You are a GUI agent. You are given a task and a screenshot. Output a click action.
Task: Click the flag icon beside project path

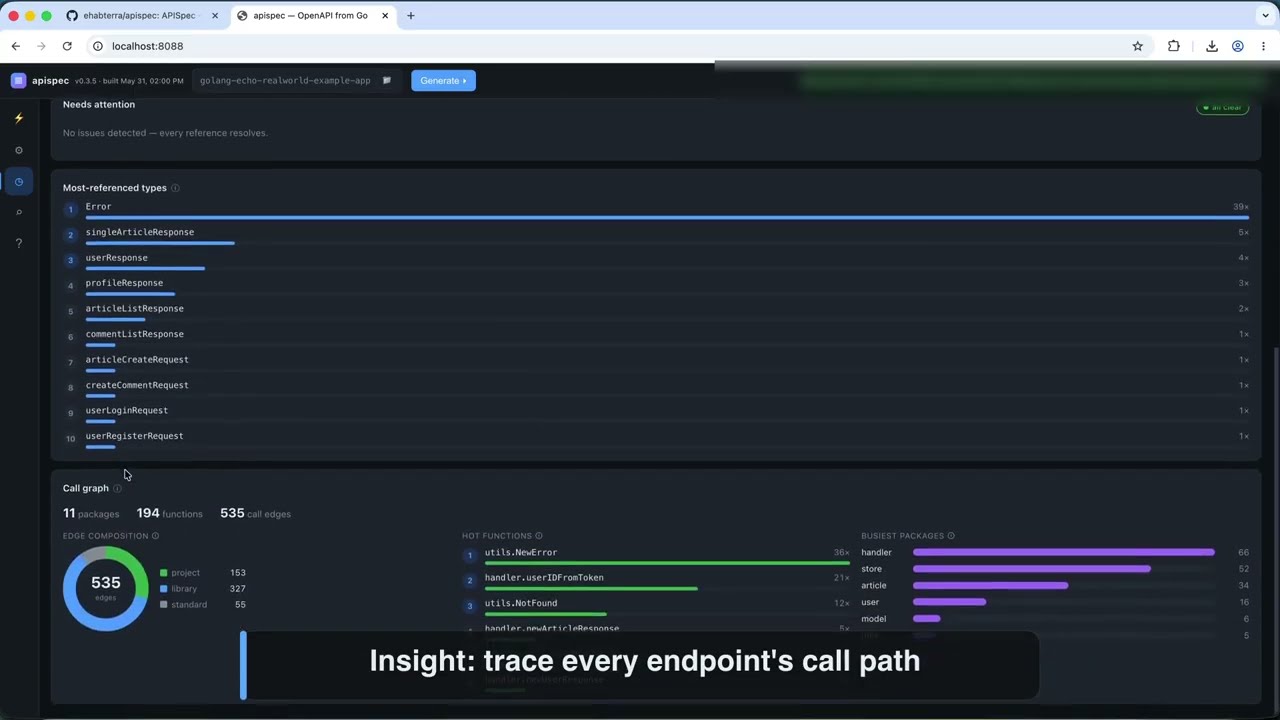point(387,80)
